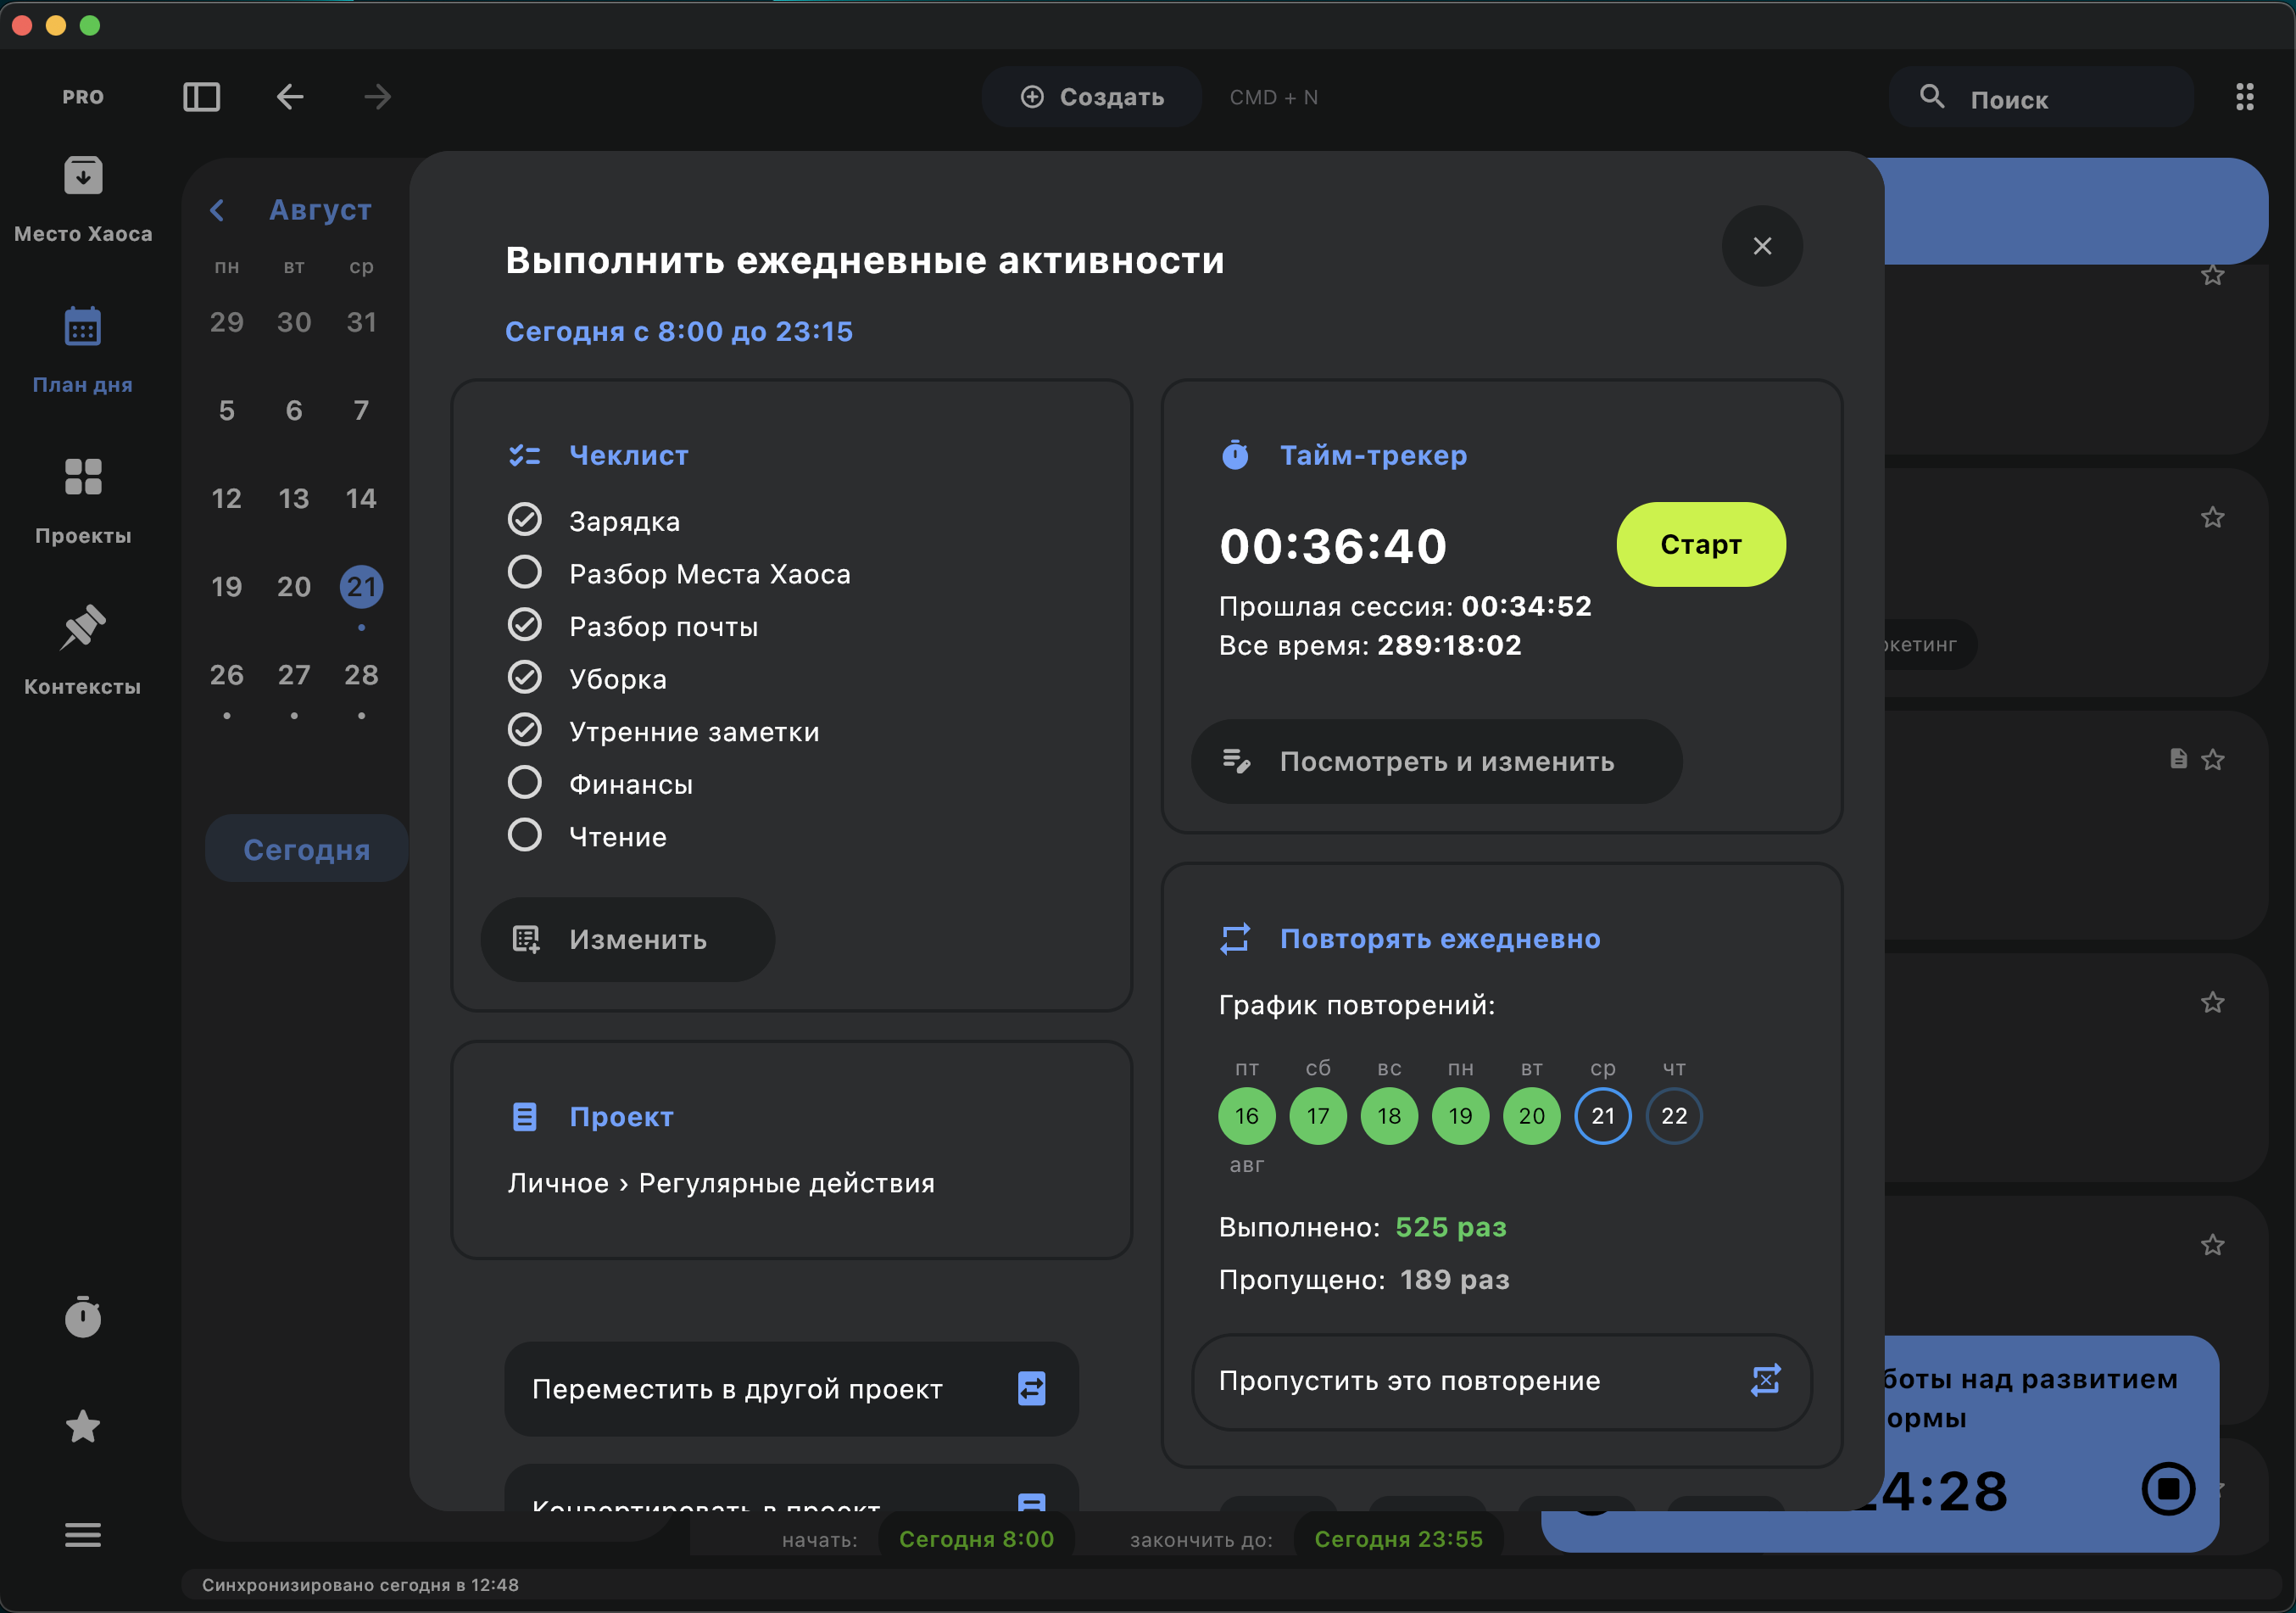Open Место Хаоса inbox in sidebar

[83, 177]
